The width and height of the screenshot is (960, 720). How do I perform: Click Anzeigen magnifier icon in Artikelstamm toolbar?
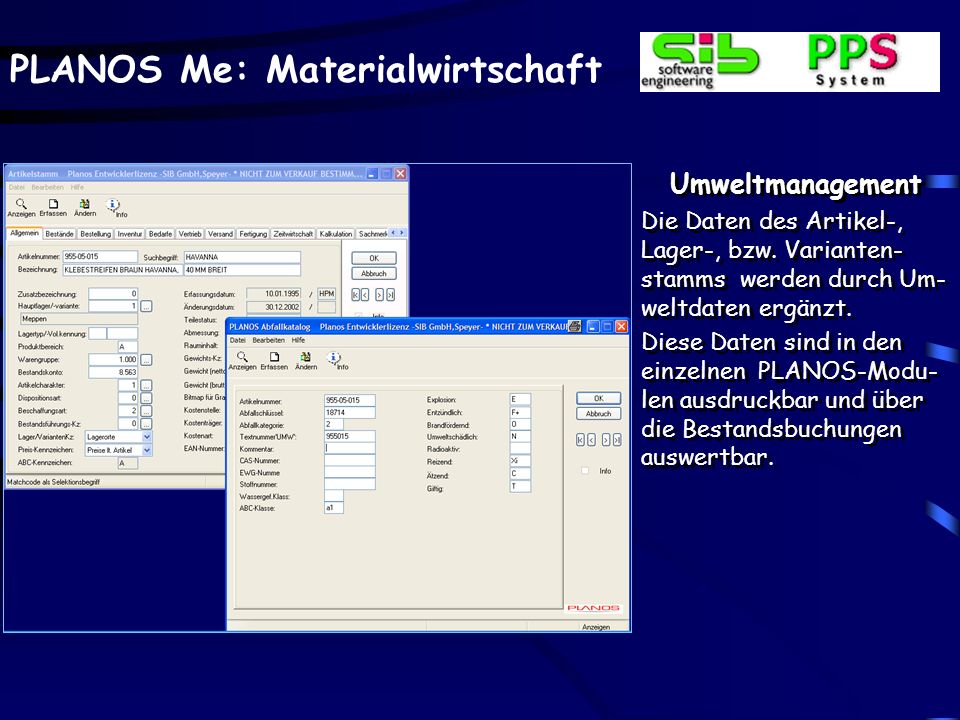pyautogui.click(x=21, y=204)
